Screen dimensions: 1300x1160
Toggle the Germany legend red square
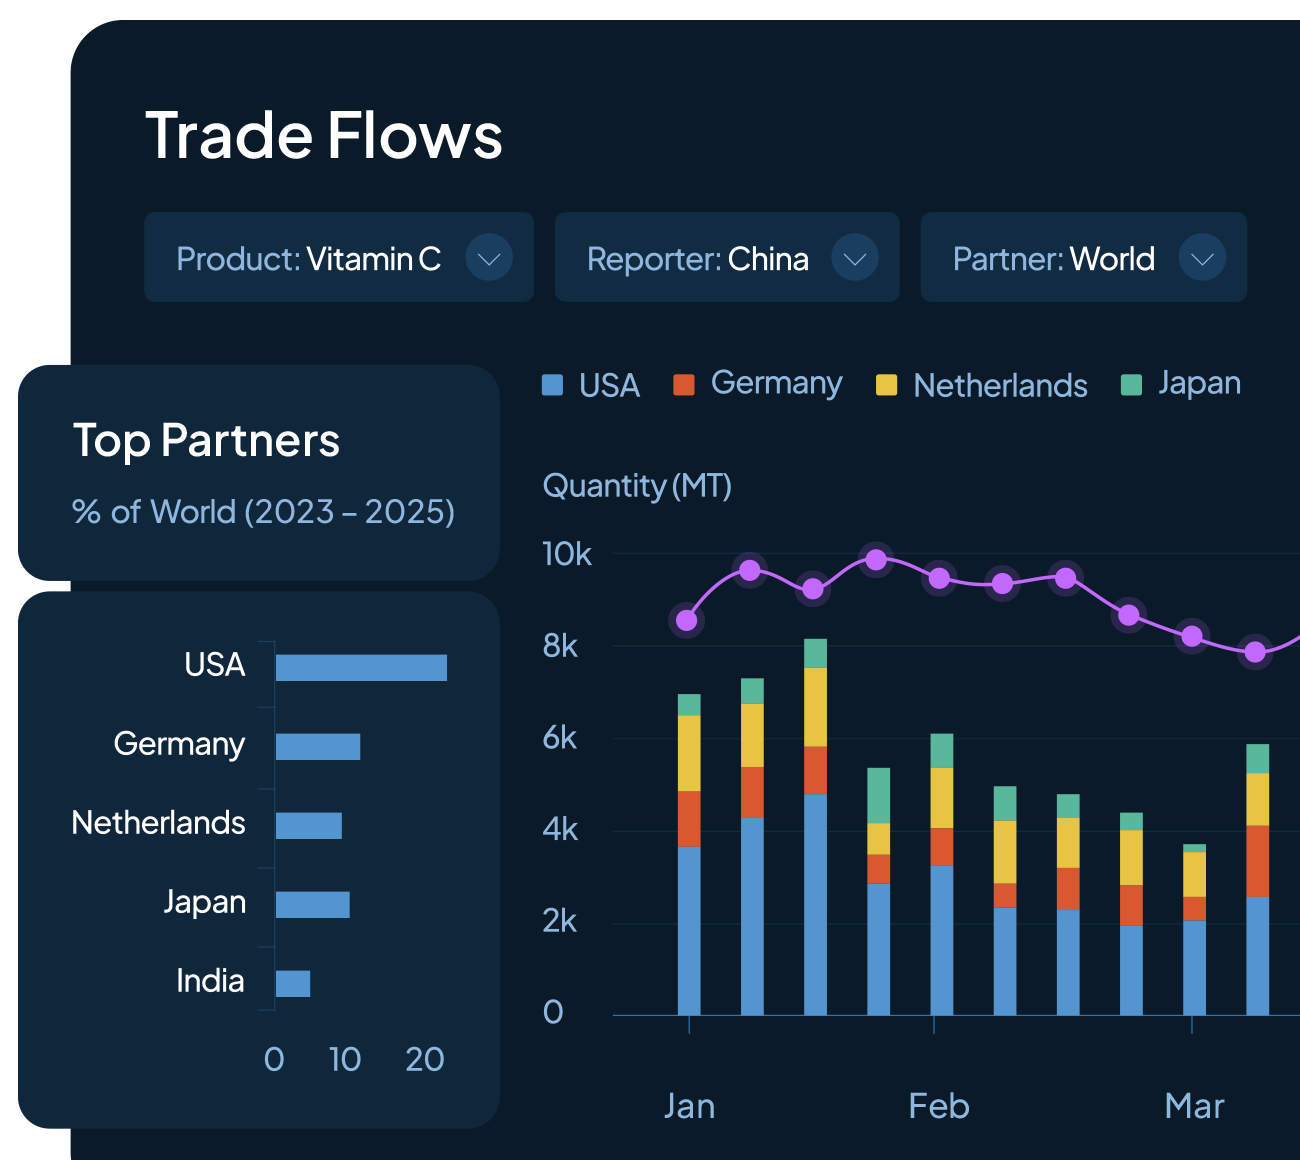(684, 385)
